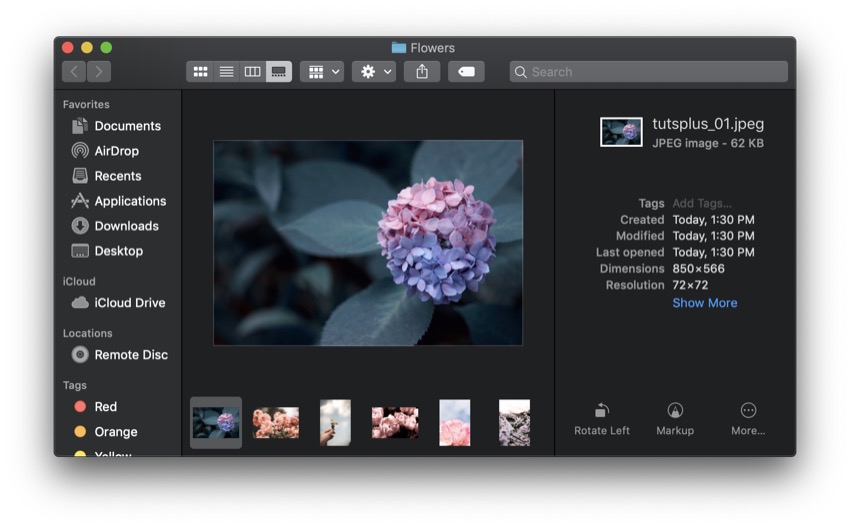
Task: Click the Share toolbar button
Action: (422, 72)
